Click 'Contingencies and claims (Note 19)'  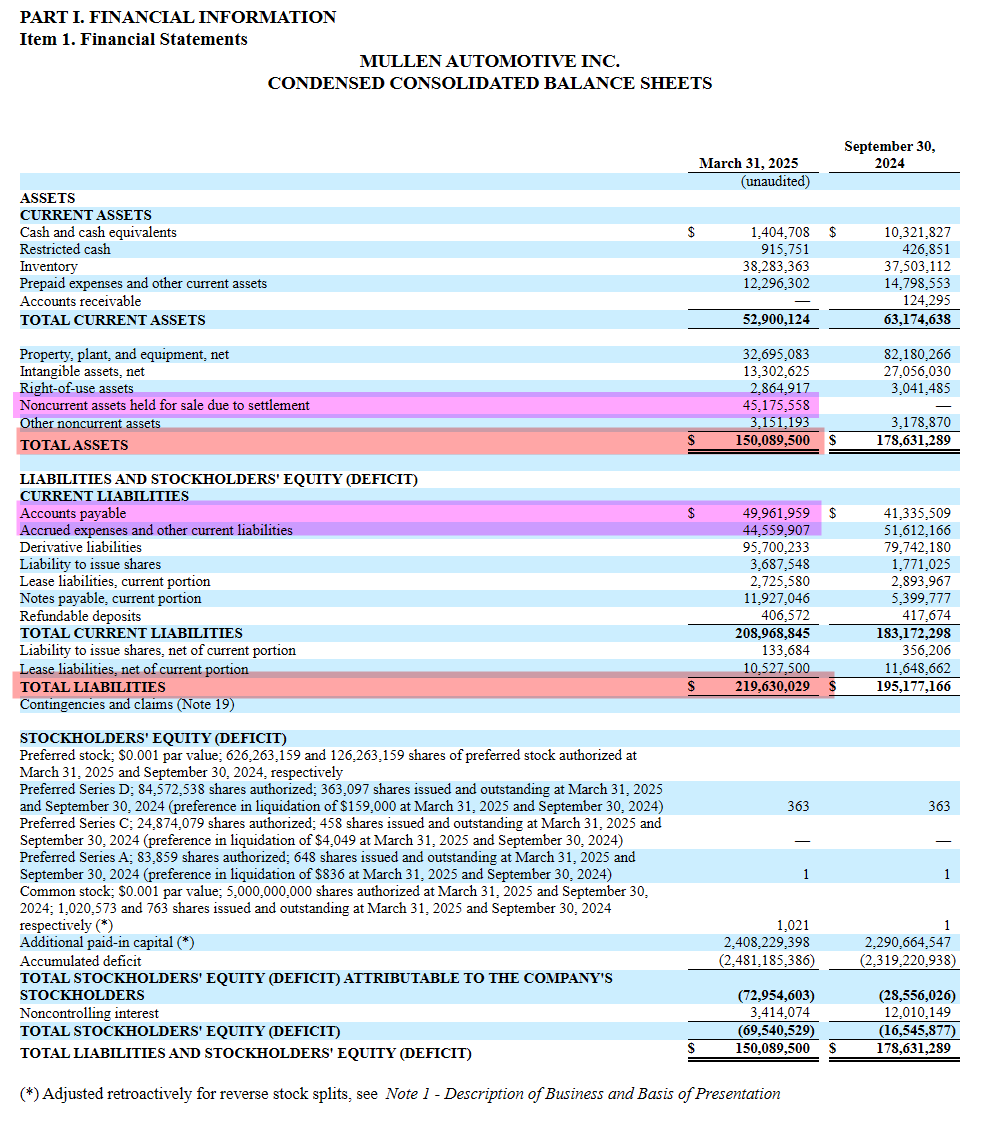pyautogui.click(x=127, y=704)
